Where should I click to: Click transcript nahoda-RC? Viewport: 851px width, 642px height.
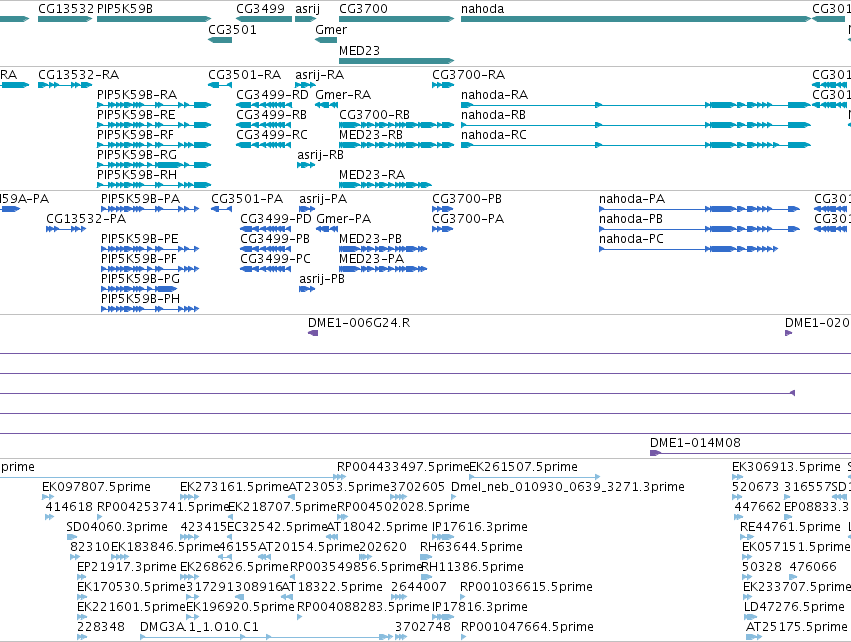click(x=494, y=135)
